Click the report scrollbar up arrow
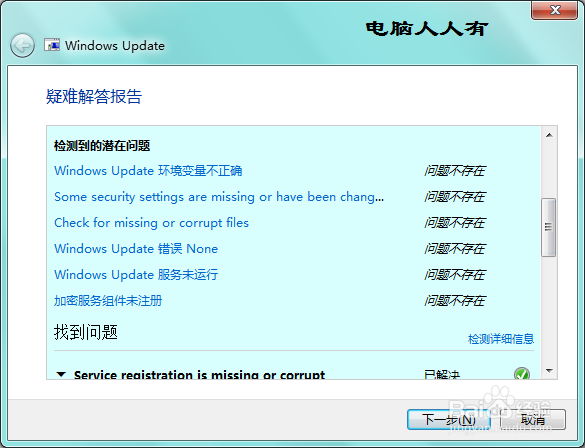The height and width of the screenshot is (448, 585). coord(549,135)
